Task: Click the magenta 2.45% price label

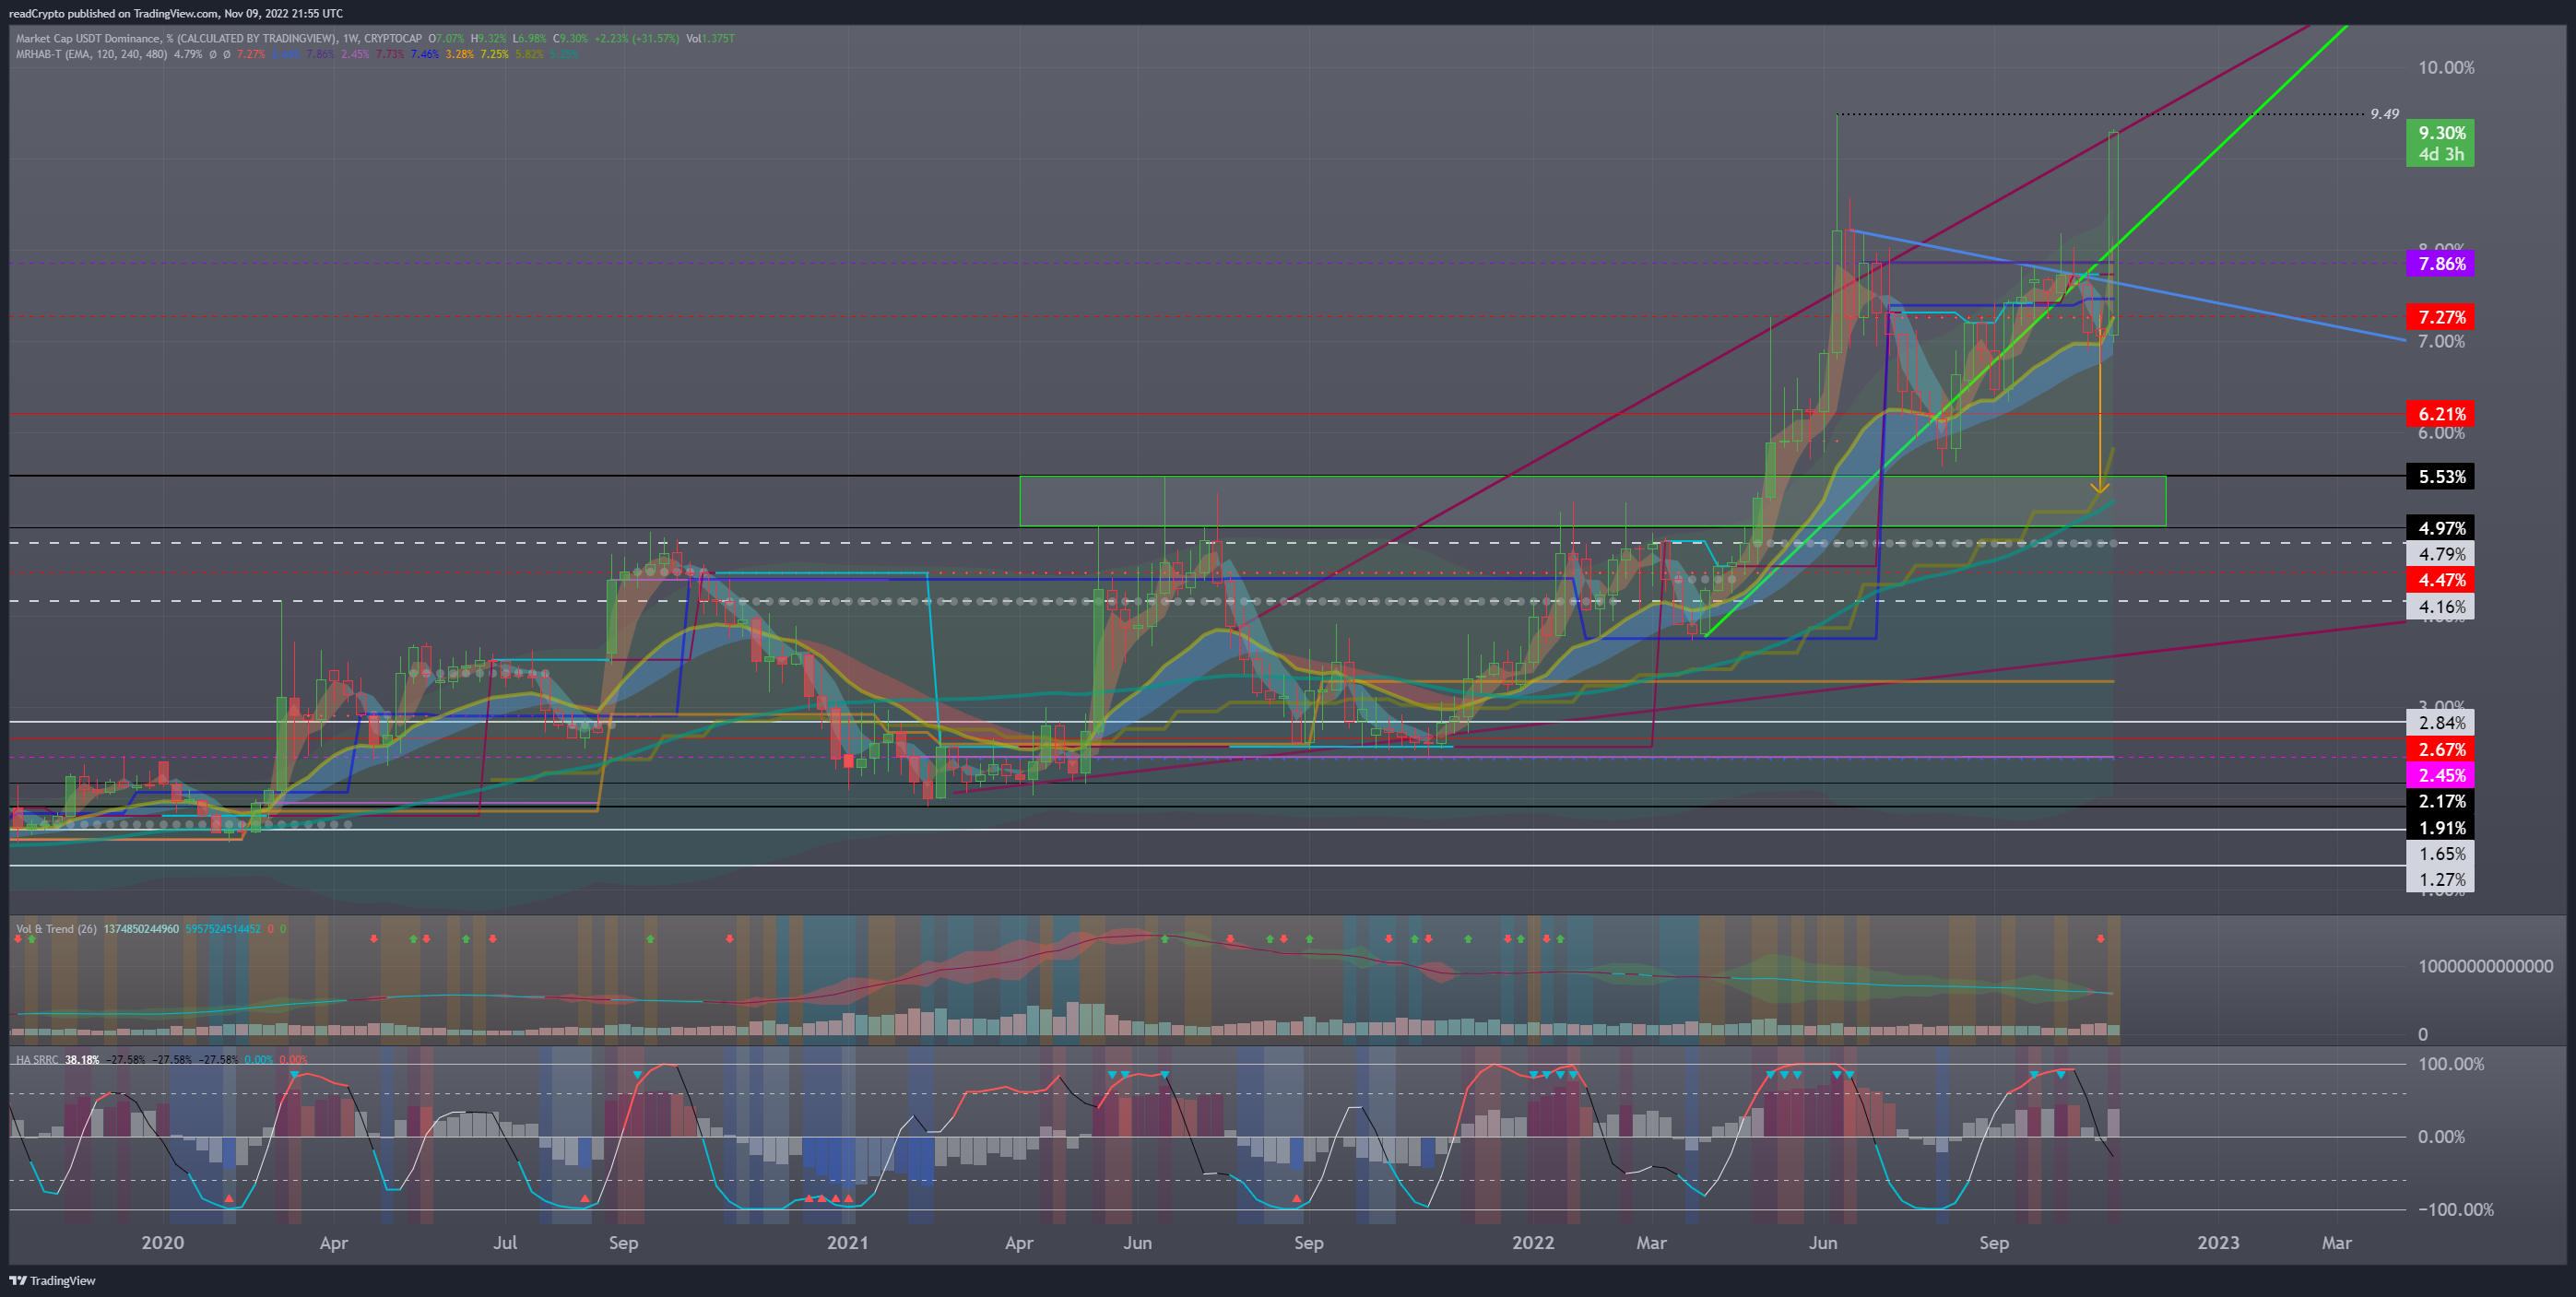Action: point(2441,775)
